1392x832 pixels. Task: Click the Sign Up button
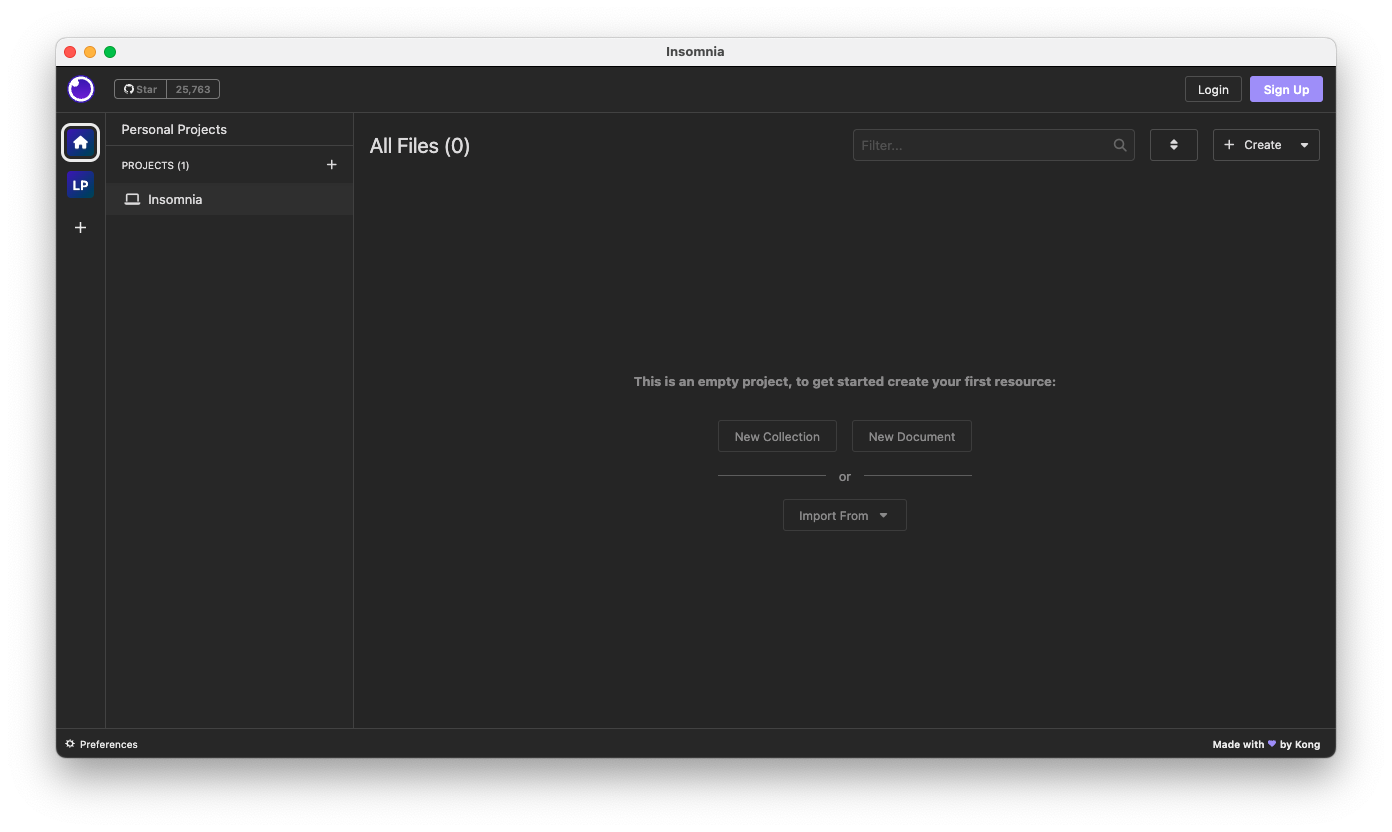pos(1286,89)
